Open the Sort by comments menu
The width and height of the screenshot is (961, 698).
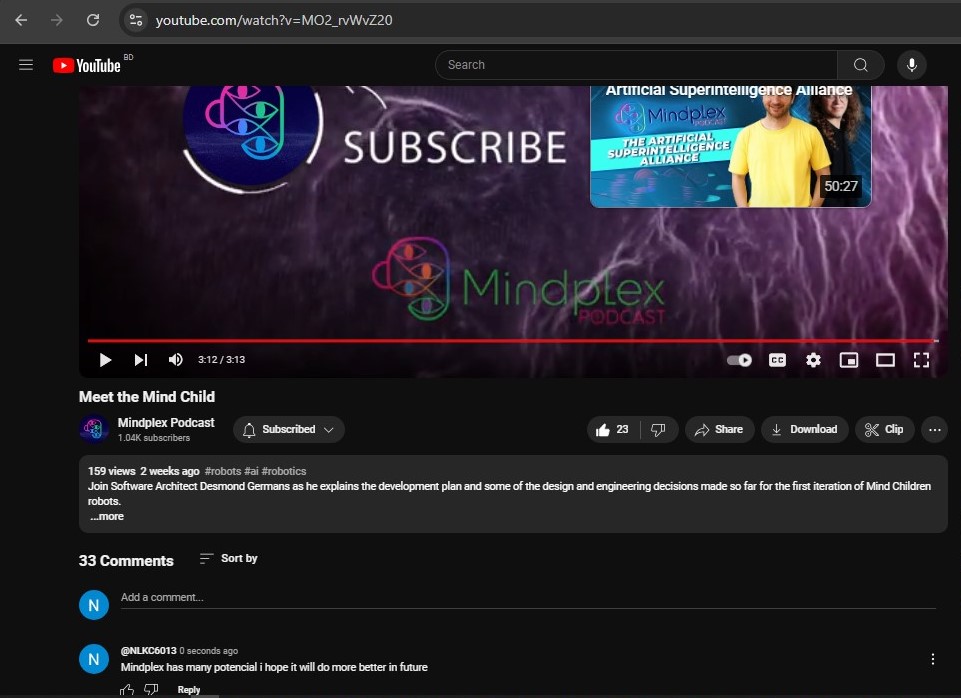[x=229, y=558]
